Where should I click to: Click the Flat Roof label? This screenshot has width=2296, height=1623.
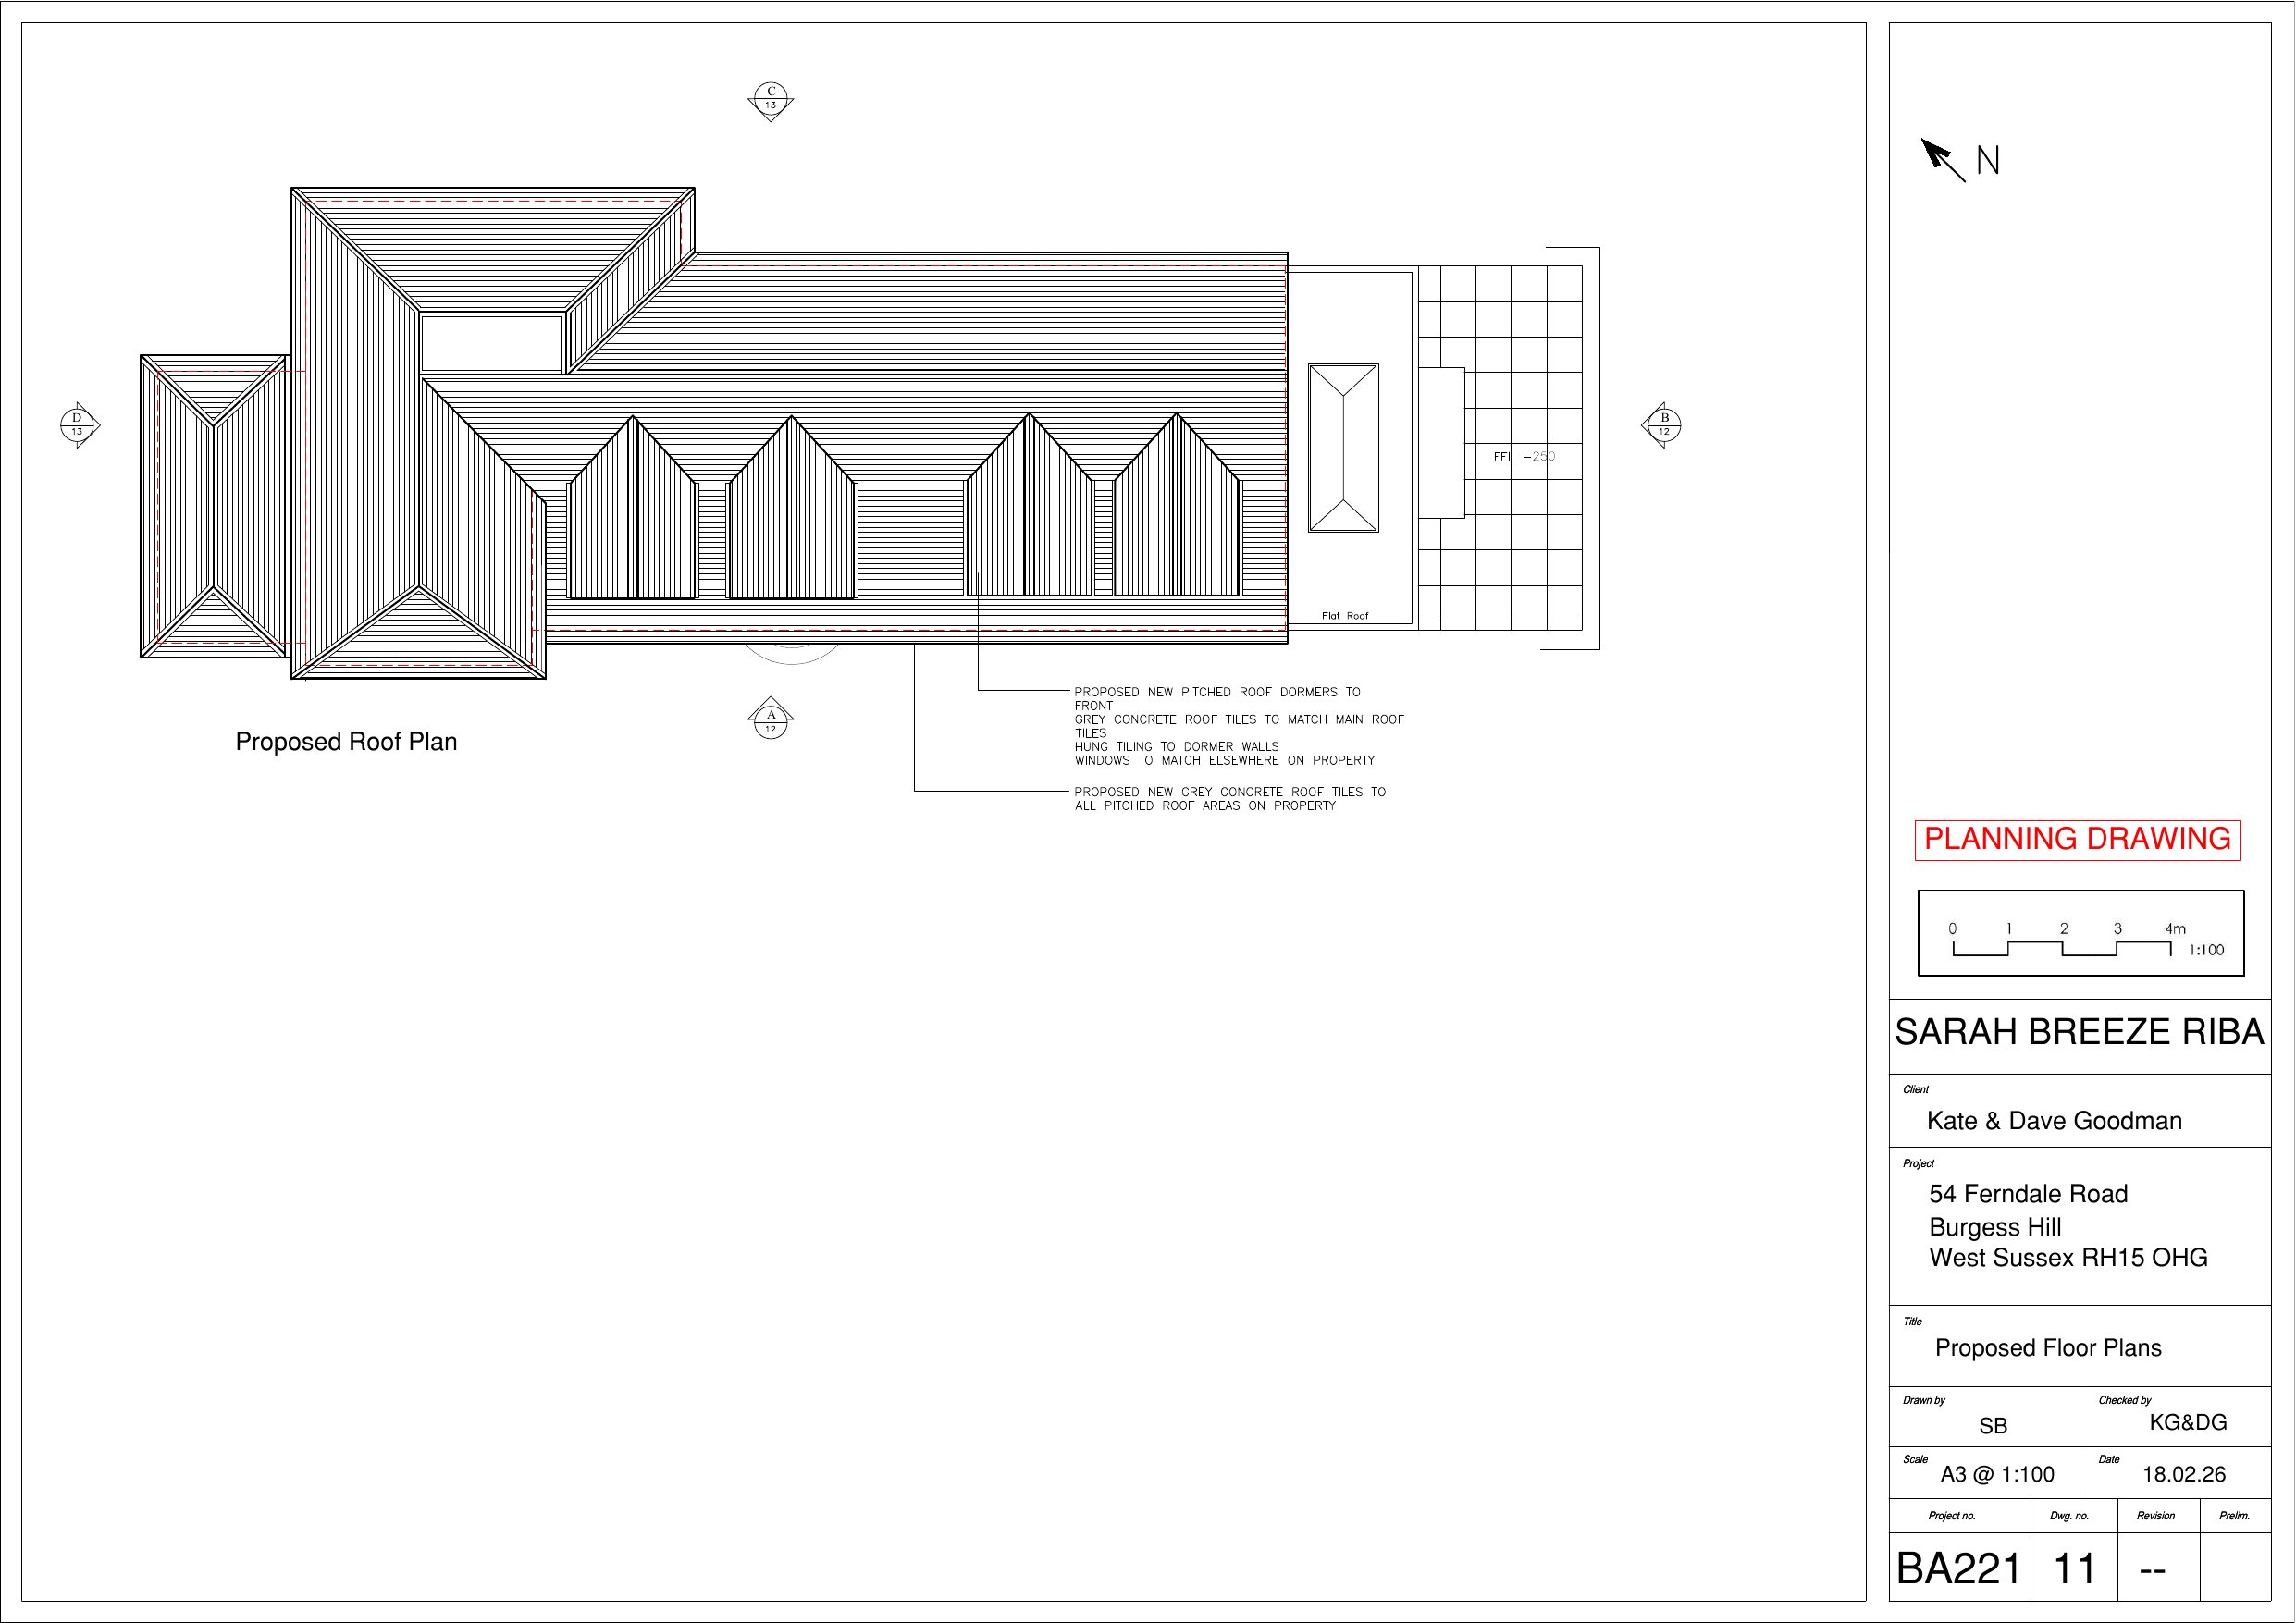click(1344, 616)
